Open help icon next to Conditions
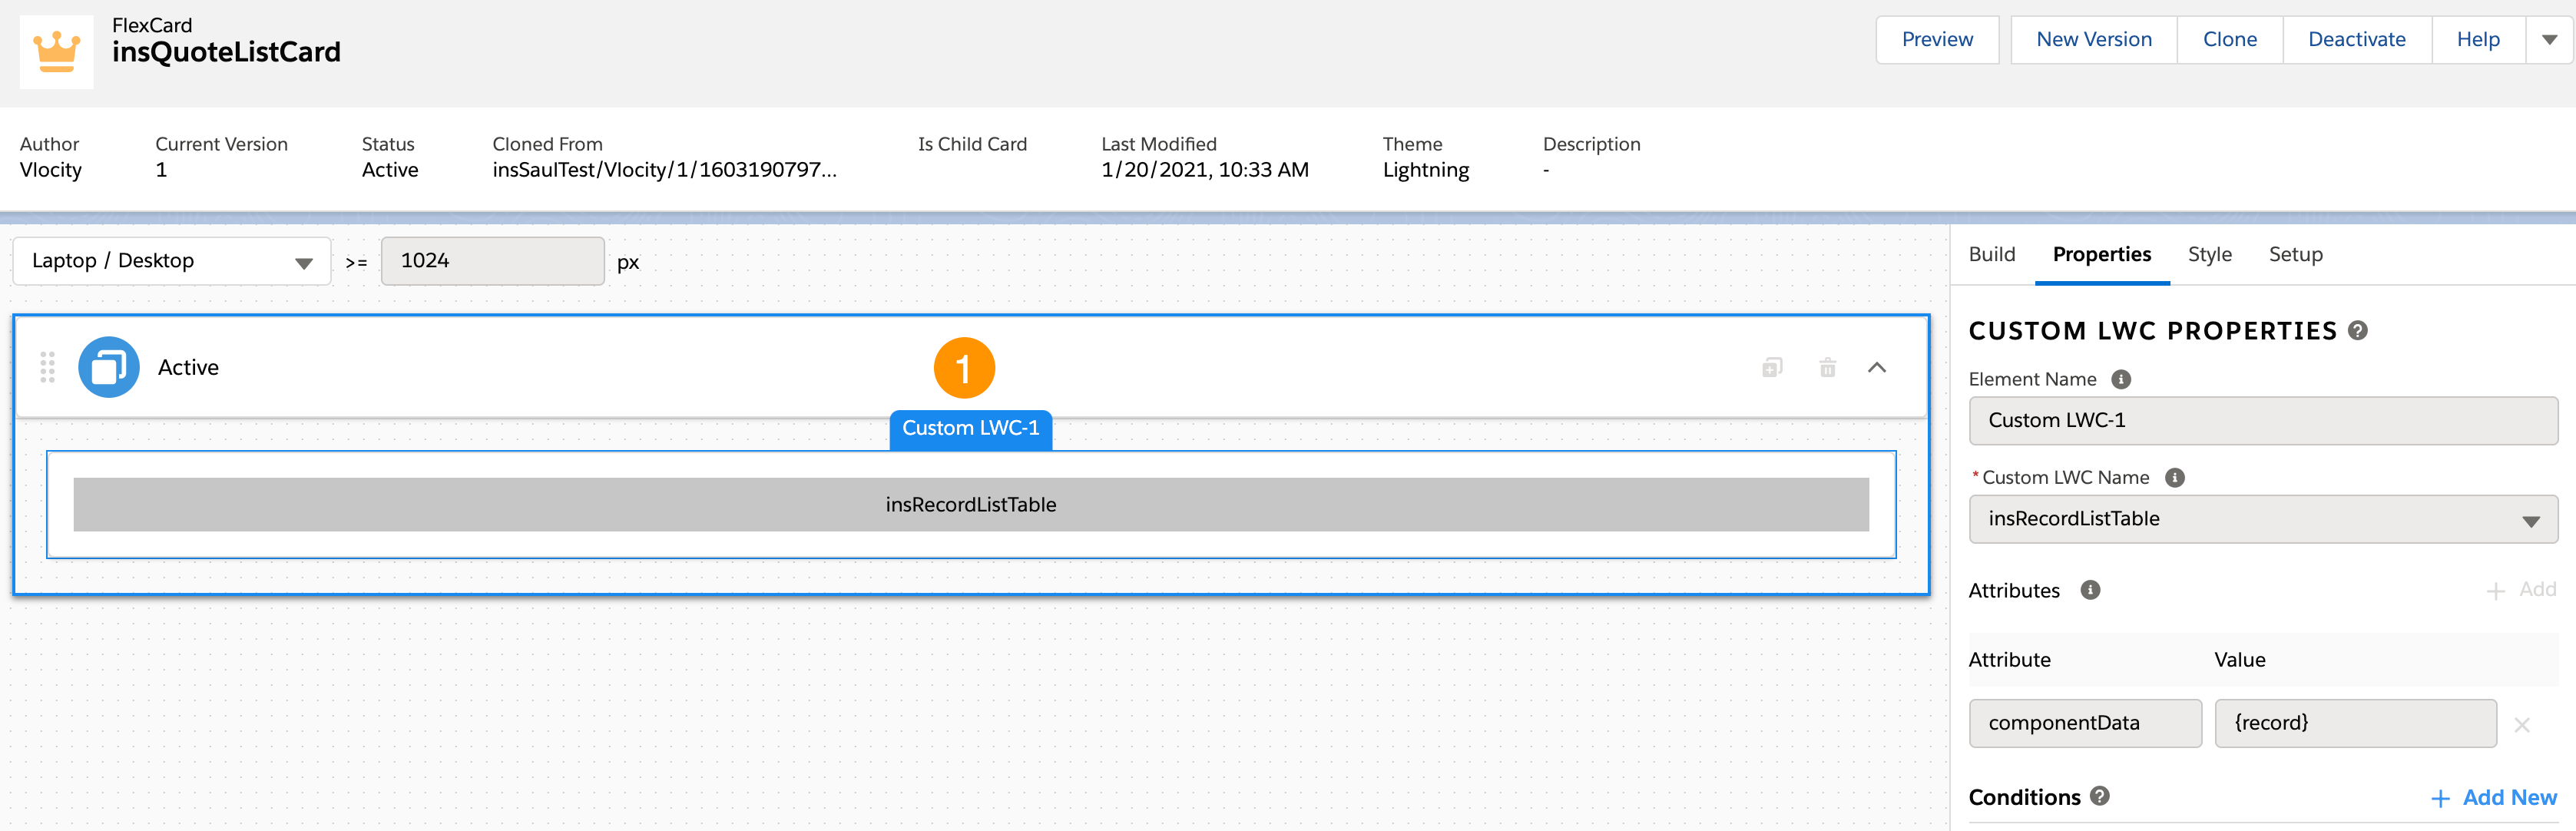 pyautogui.click(x=2100, y=796)
